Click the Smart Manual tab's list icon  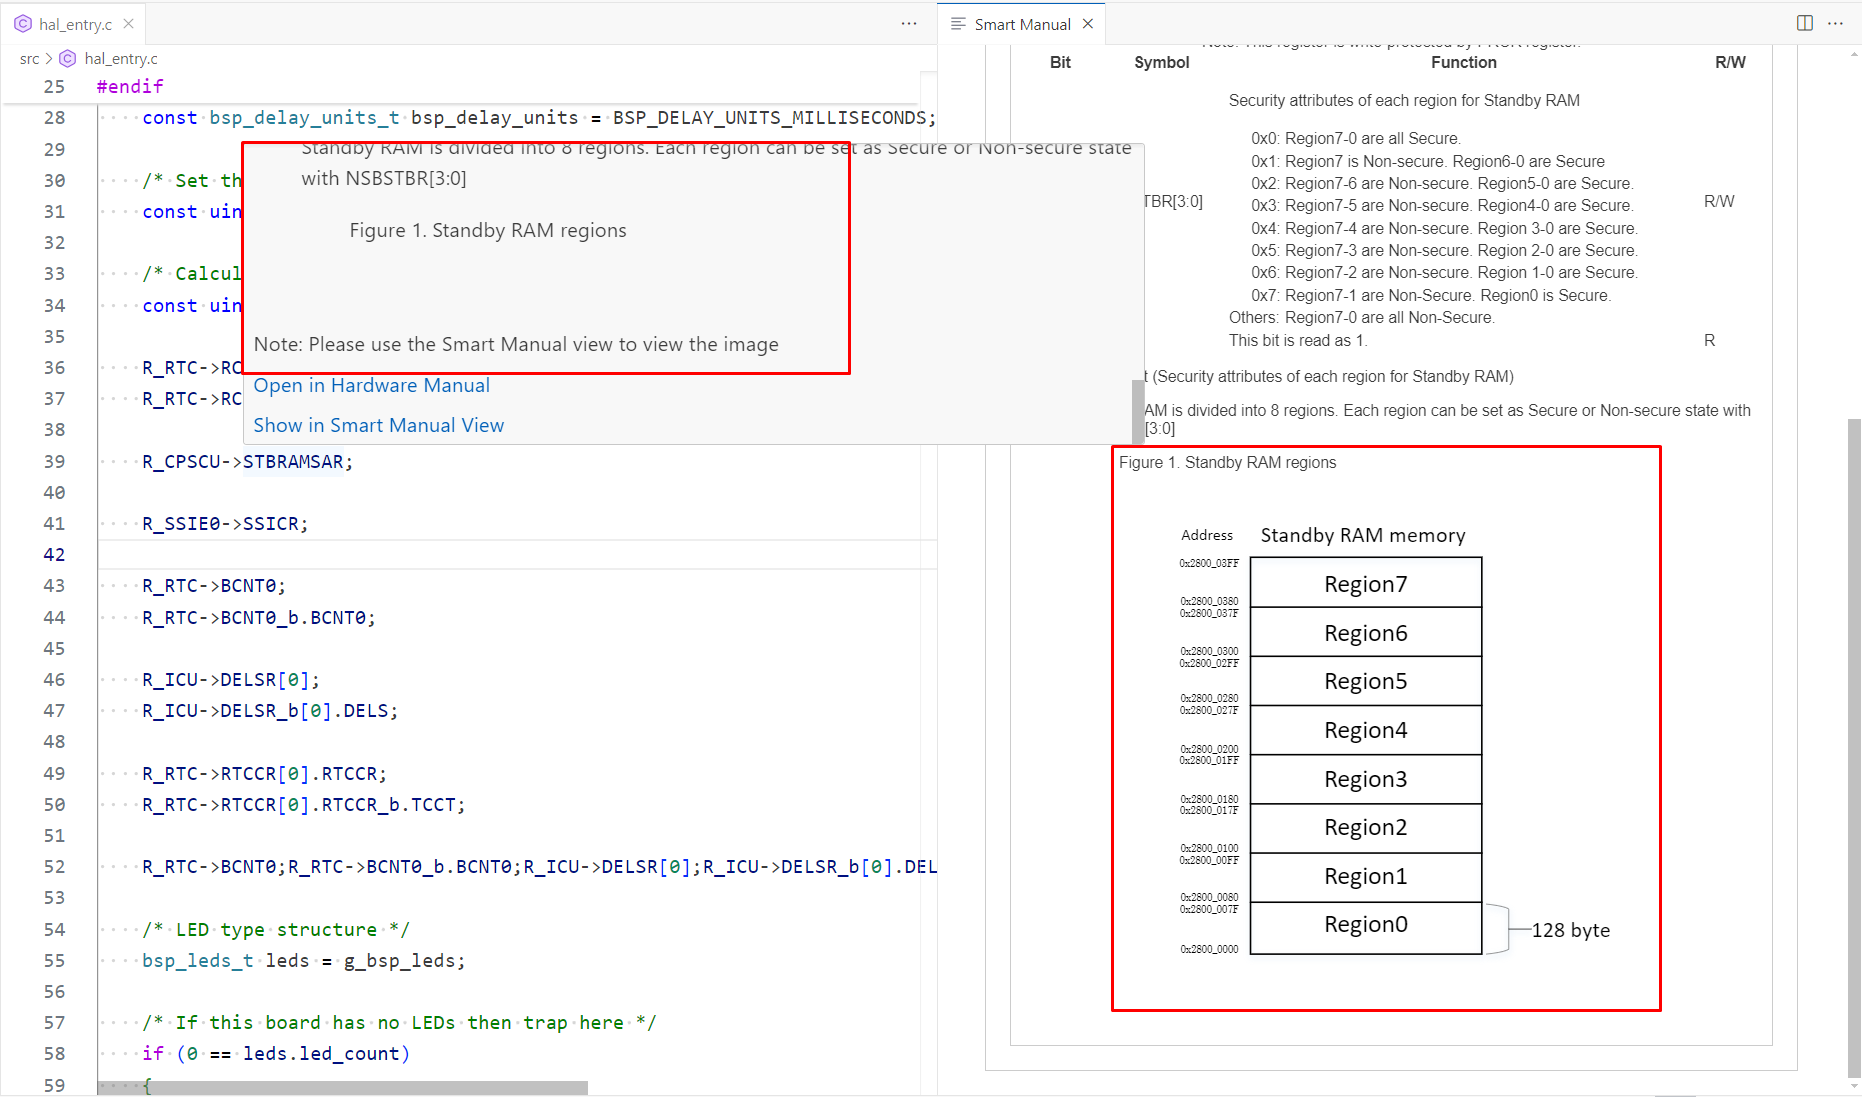point(957,24)
